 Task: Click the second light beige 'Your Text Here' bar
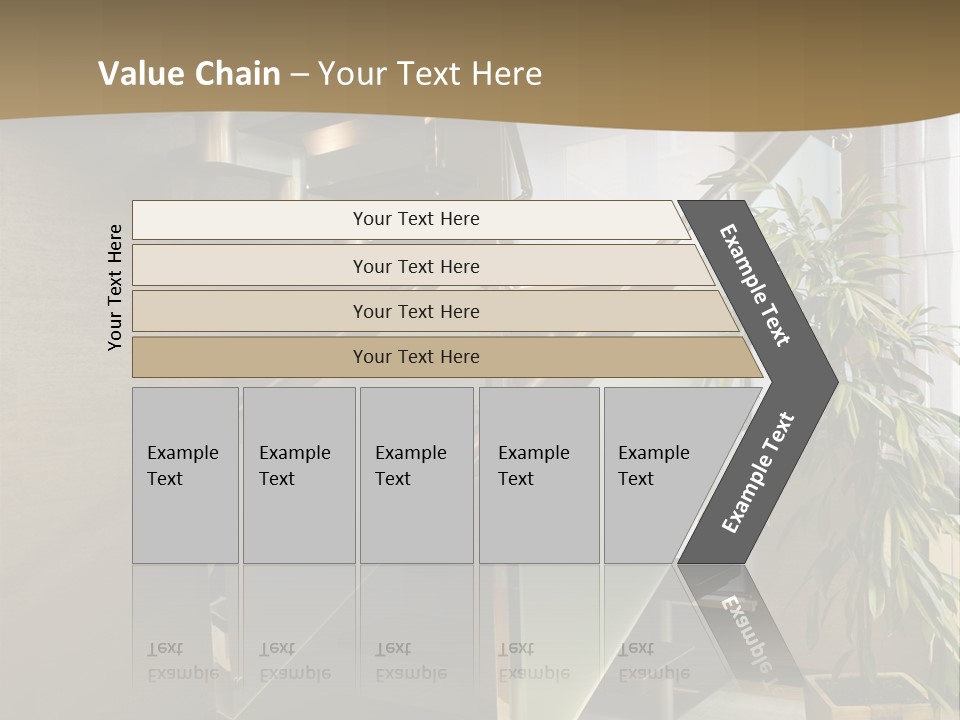point(422,265)
